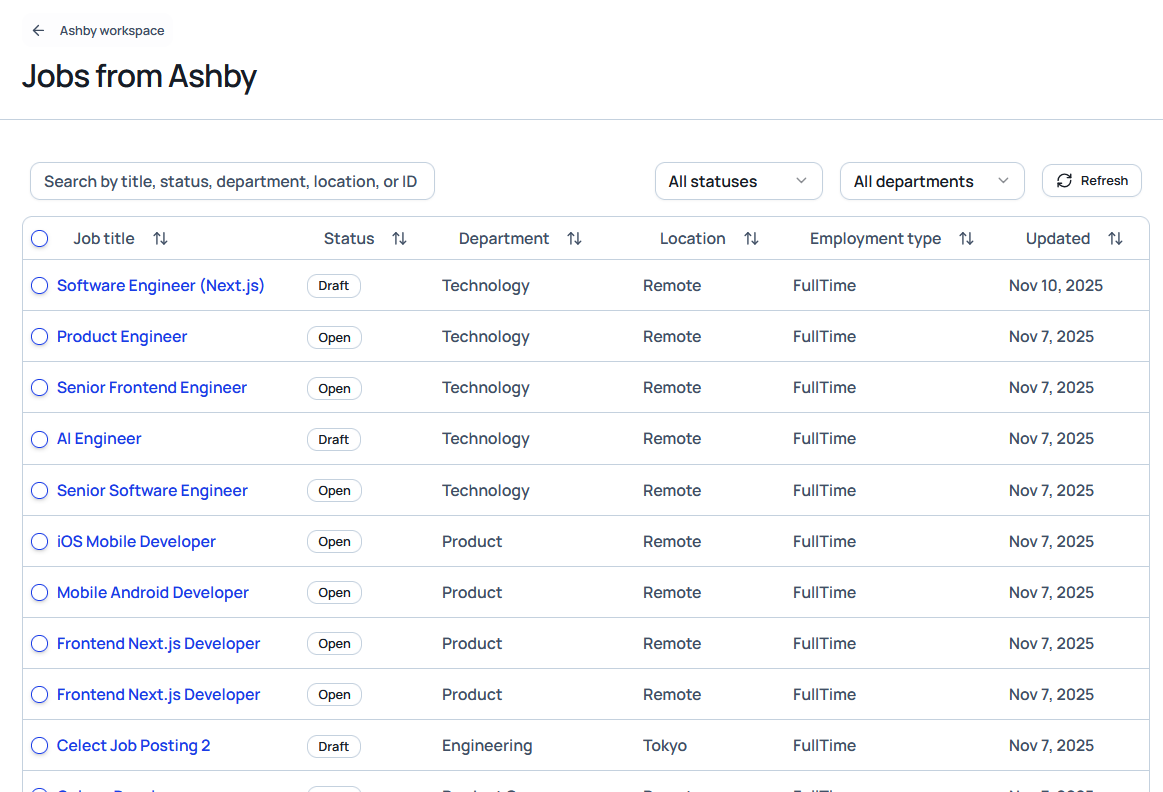
Task: Click the Draft status badge for AI Engineer
Action: click(x=333, y=440)
